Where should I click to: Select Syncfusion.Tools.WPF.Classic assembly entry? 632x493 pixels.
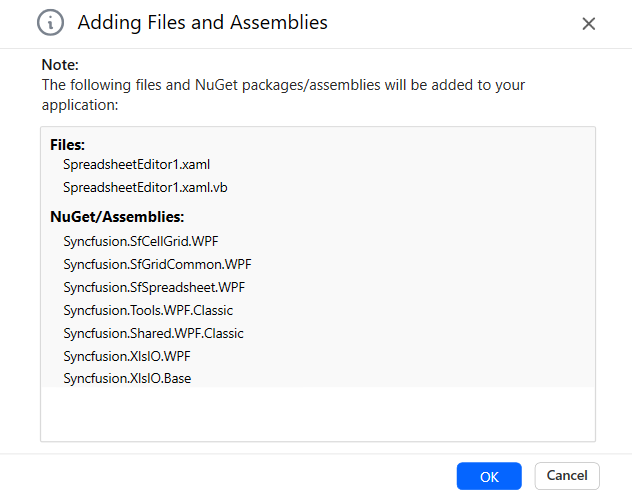[148, 310]
